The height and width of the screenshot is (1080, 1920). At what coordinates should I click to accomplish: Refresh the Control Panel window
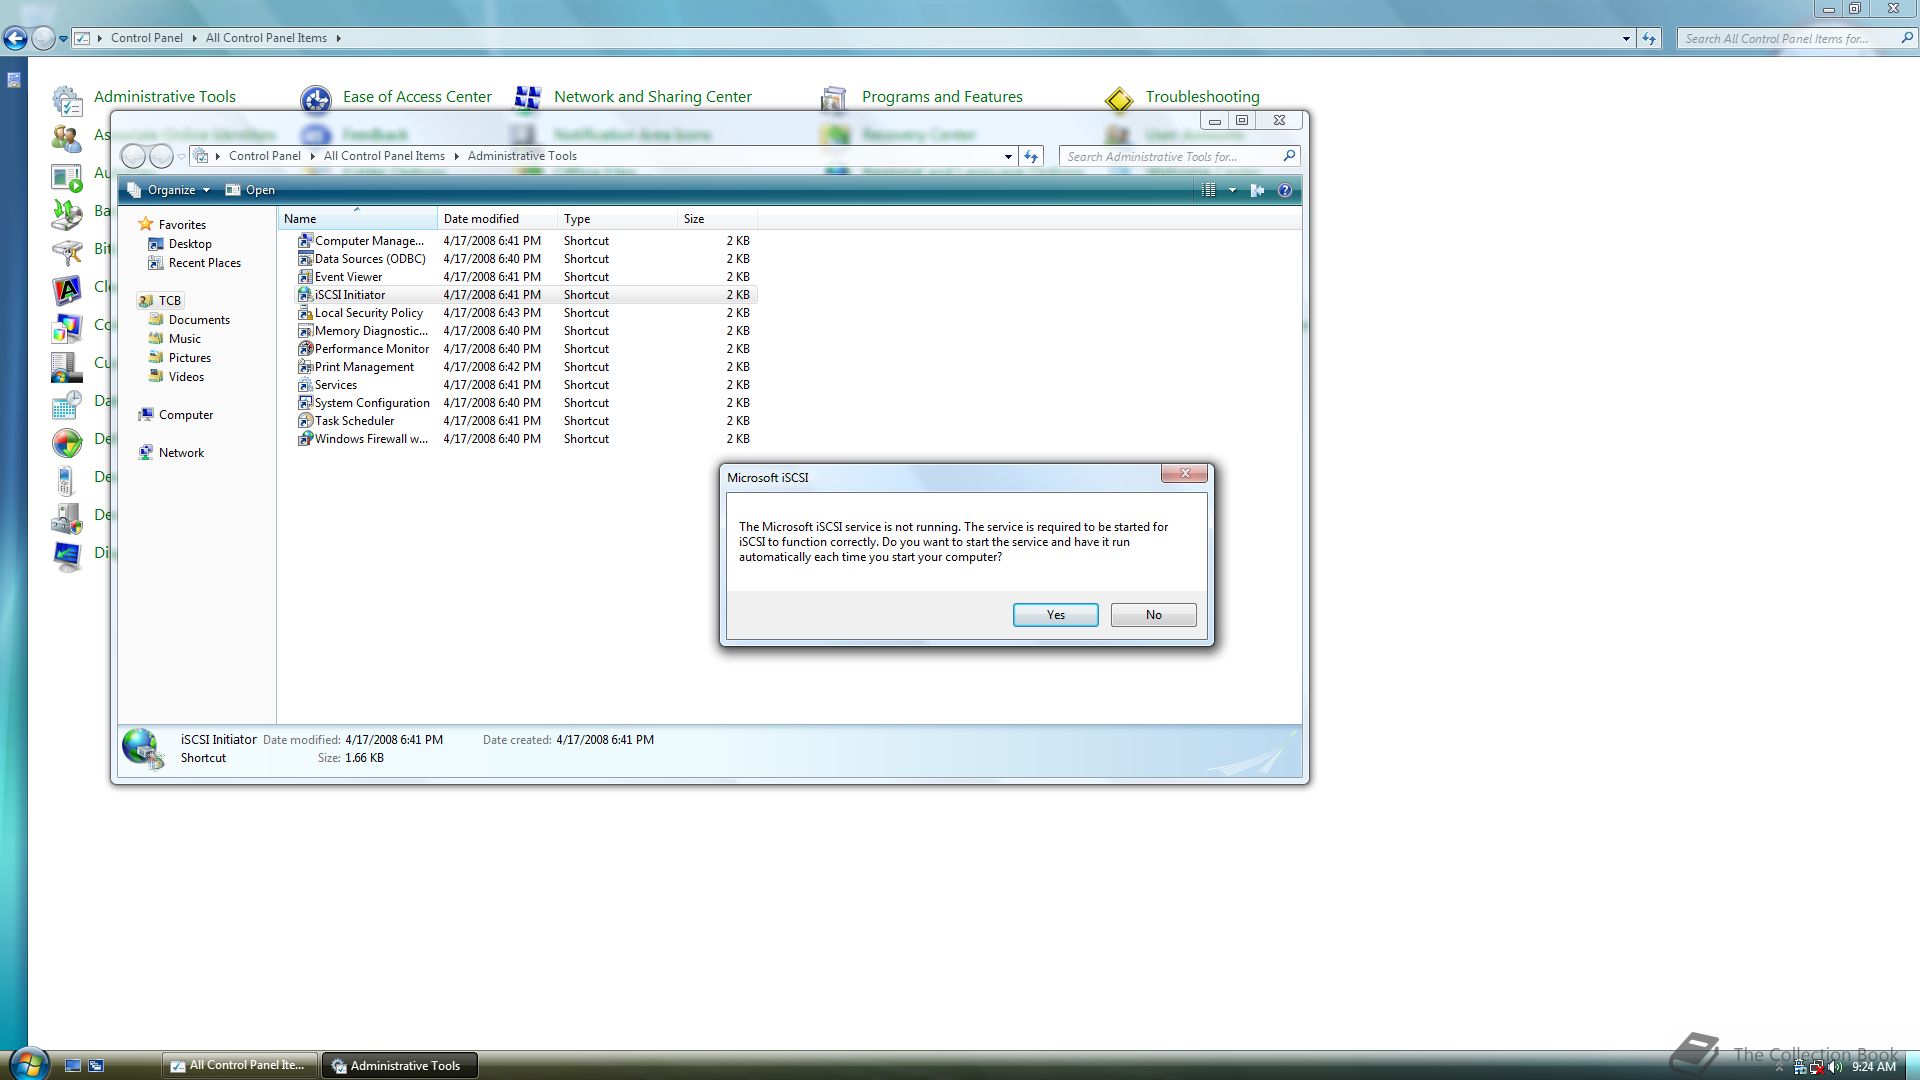[1649, 38]
